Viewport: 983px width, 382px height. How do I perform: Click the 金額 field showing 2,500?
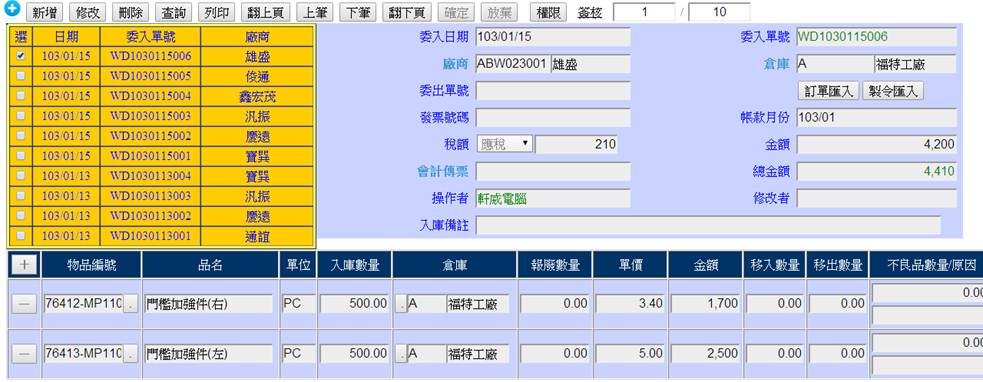pyautogui.click(x=705, y=354)
